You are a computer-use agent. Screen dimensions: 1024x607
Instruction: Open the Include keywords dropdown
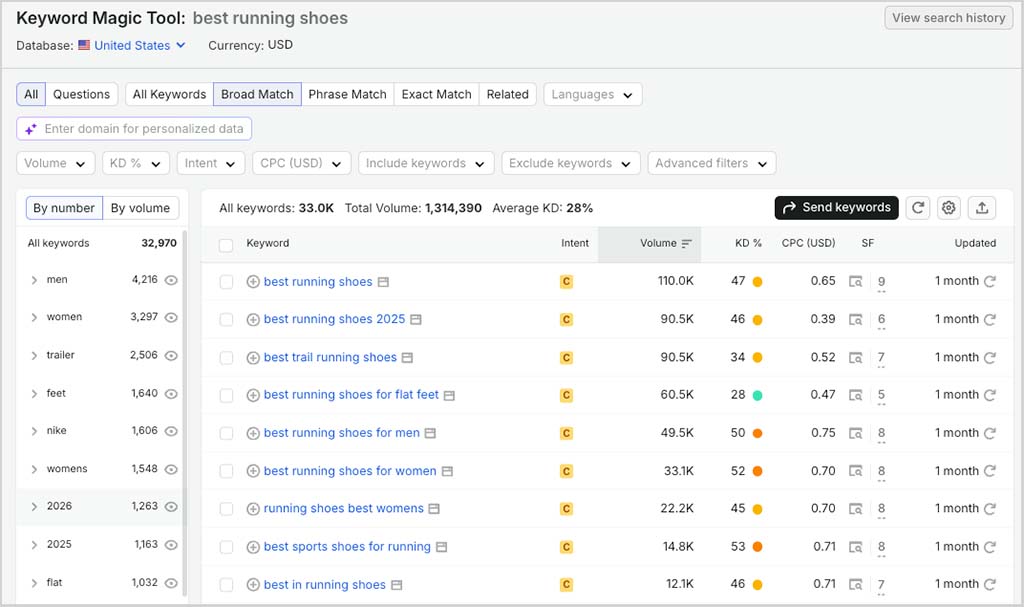coord(426,163)
